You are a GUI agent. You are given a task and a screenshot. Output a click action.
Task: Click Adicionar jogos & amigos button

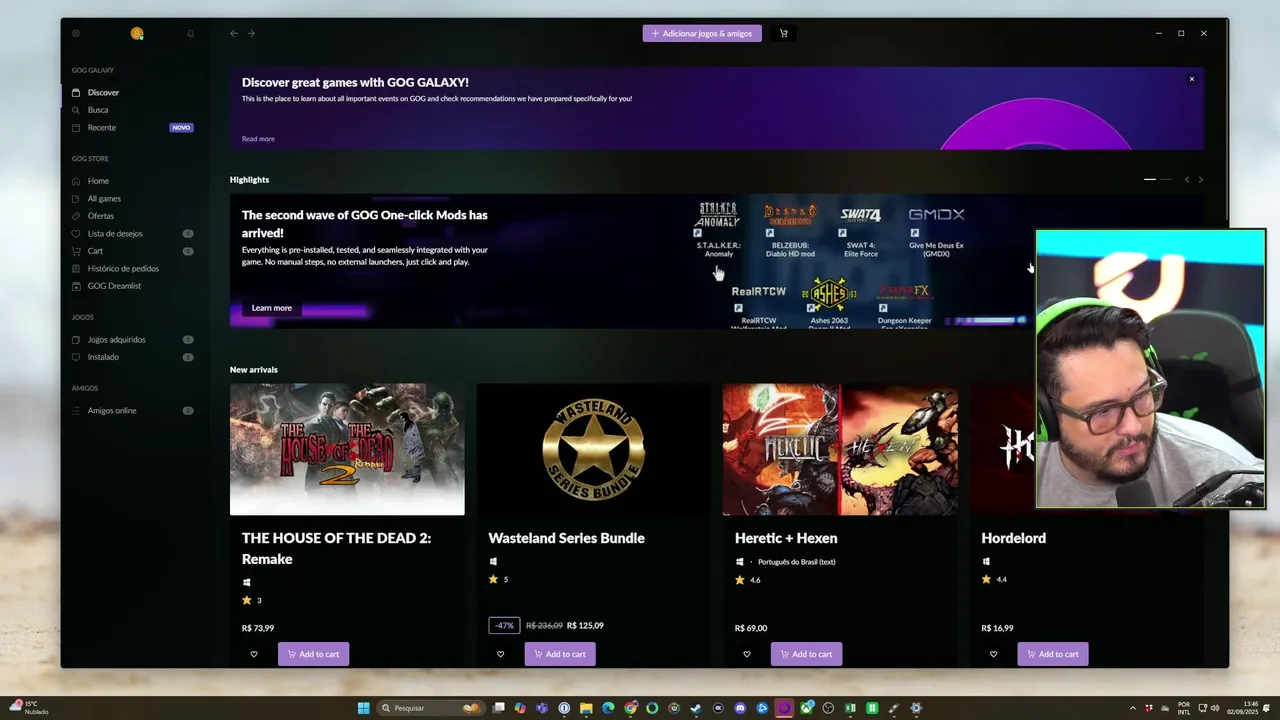click(x=702, y=33)
